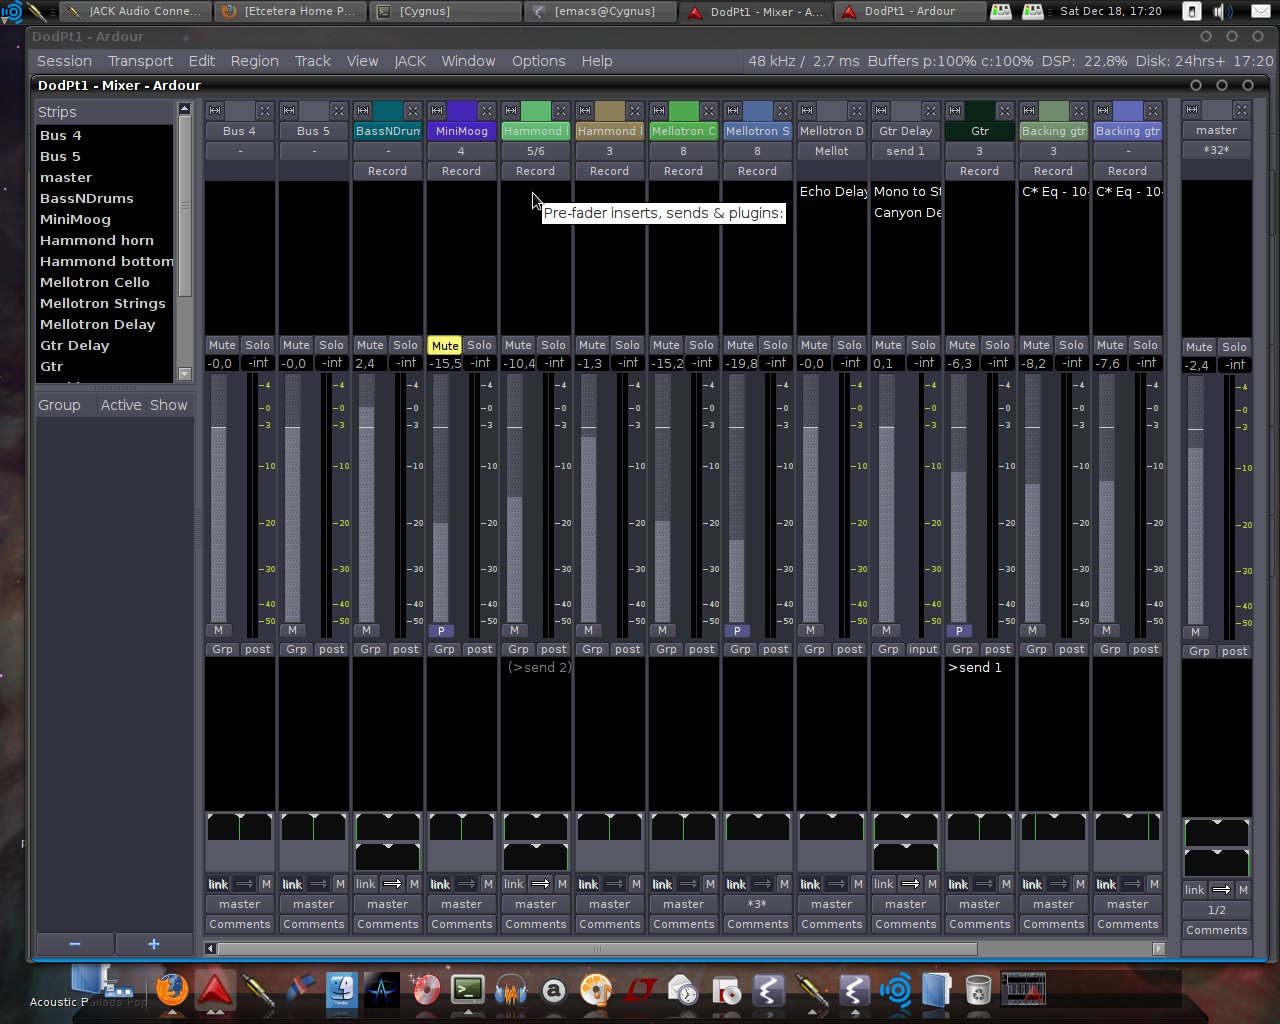Open input selector '5/6' on Hammond strip
The height and width of the screenshot is (1024, 1280).
[x=535, y=151]
